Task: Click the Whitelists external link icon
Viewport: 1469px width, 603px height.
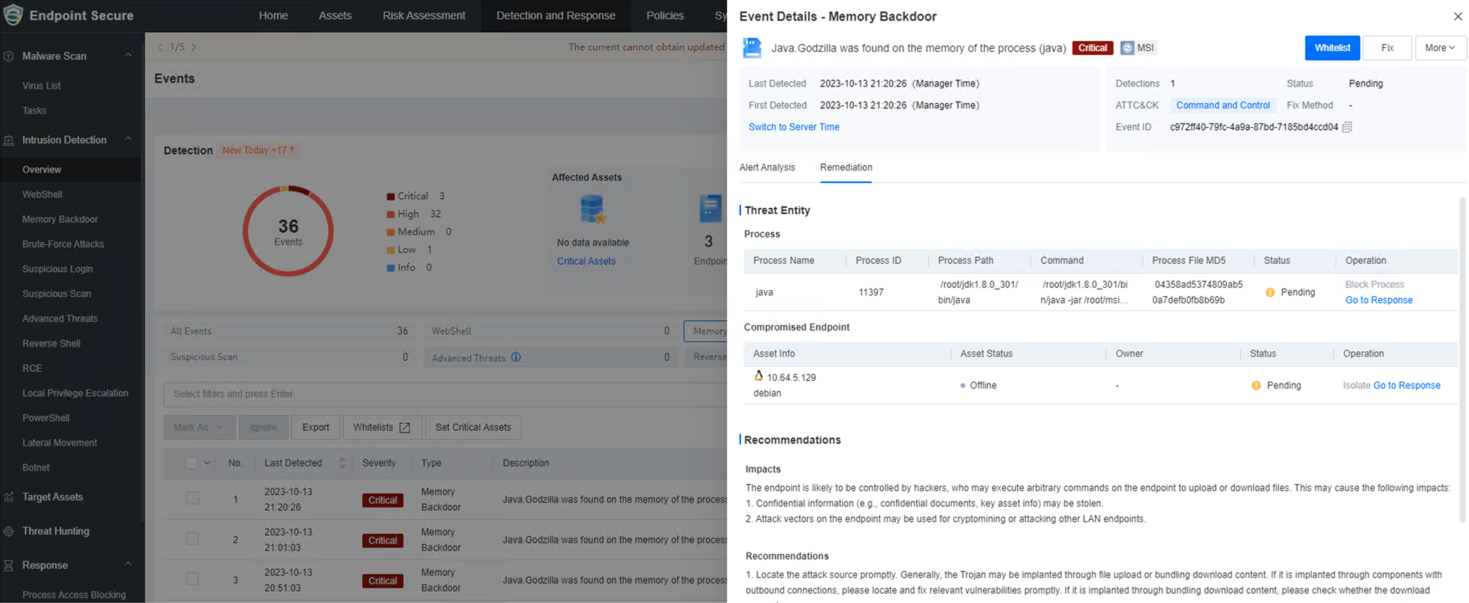Action: tap(404, 428)
